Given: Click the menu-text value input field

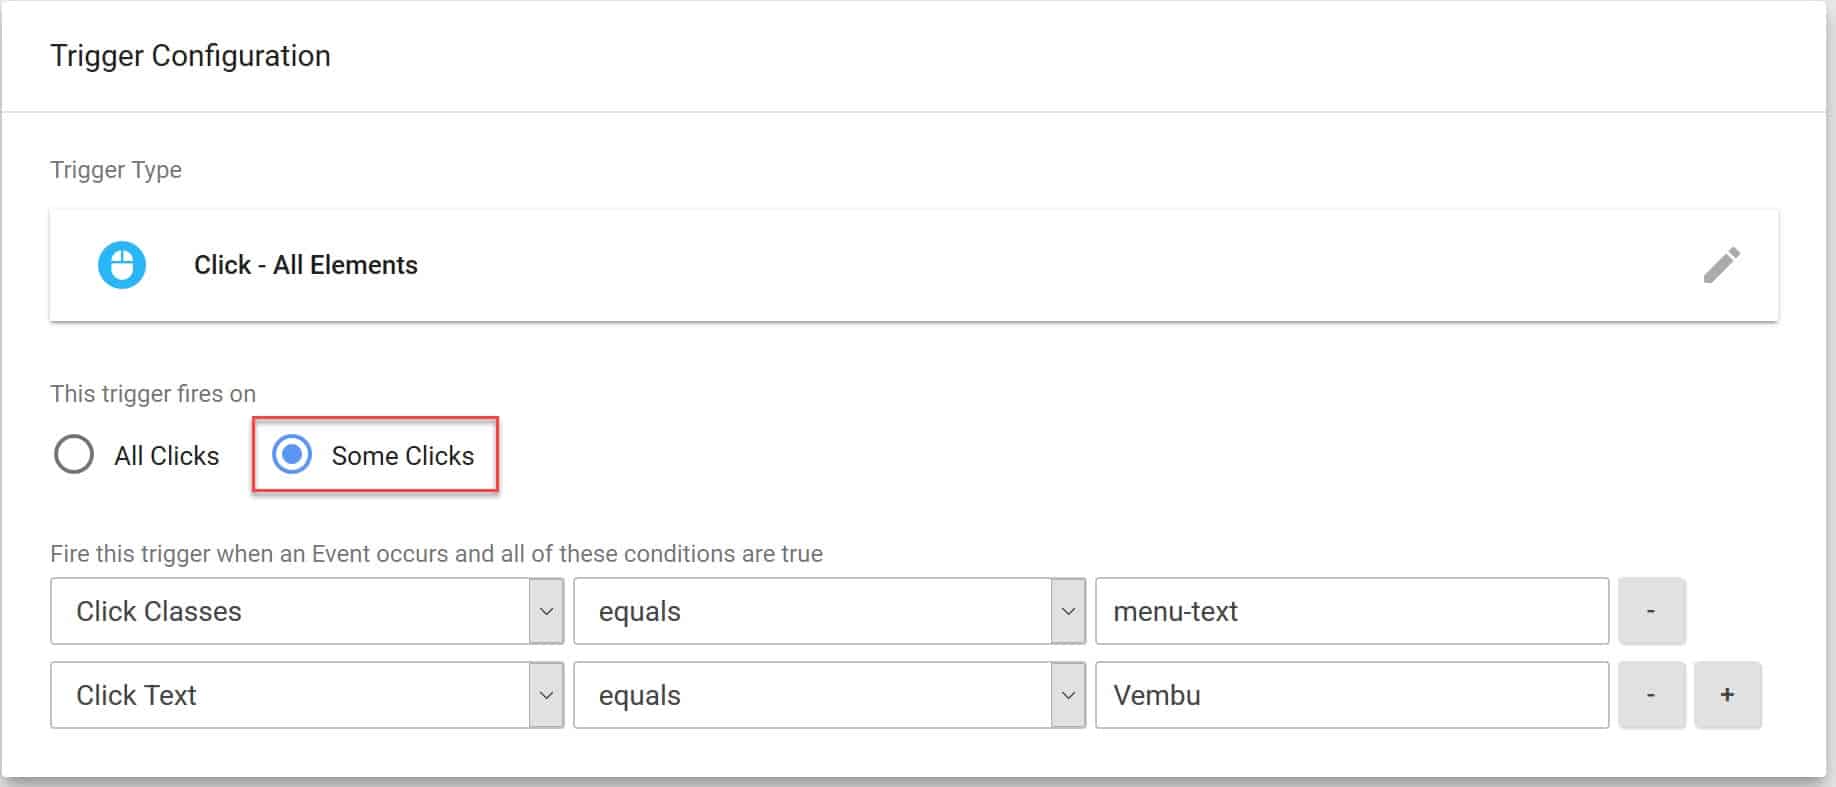Looking at the screenshot, I should (x=1351, y=611).
